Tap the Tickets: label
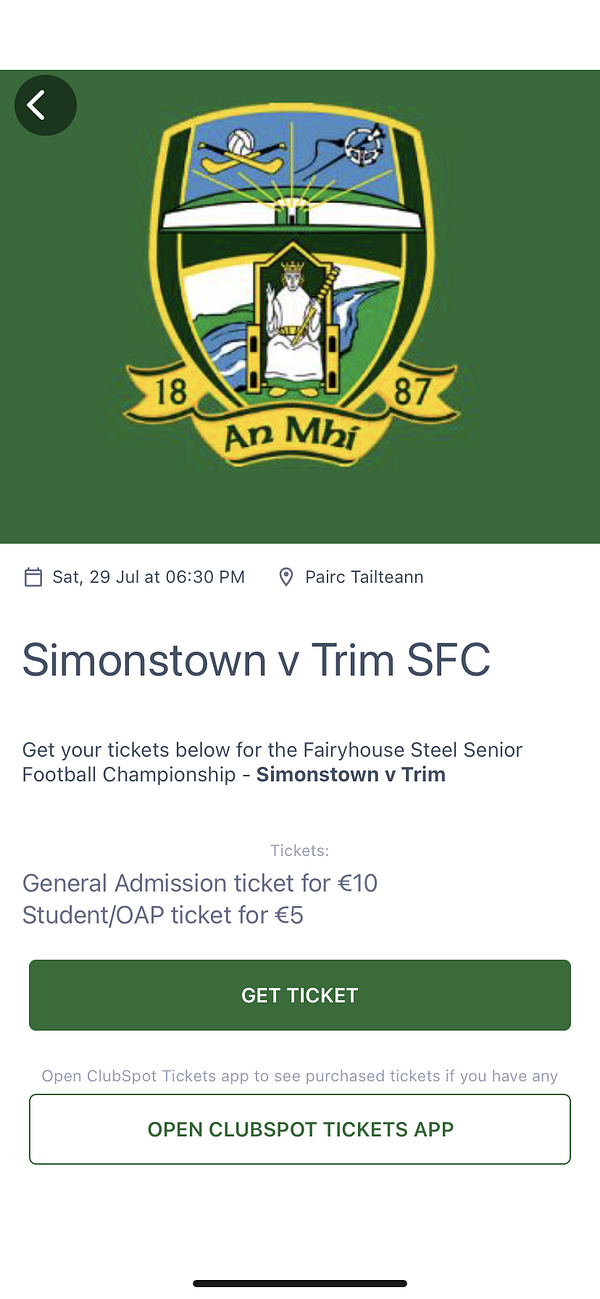 tap(300, 851)
